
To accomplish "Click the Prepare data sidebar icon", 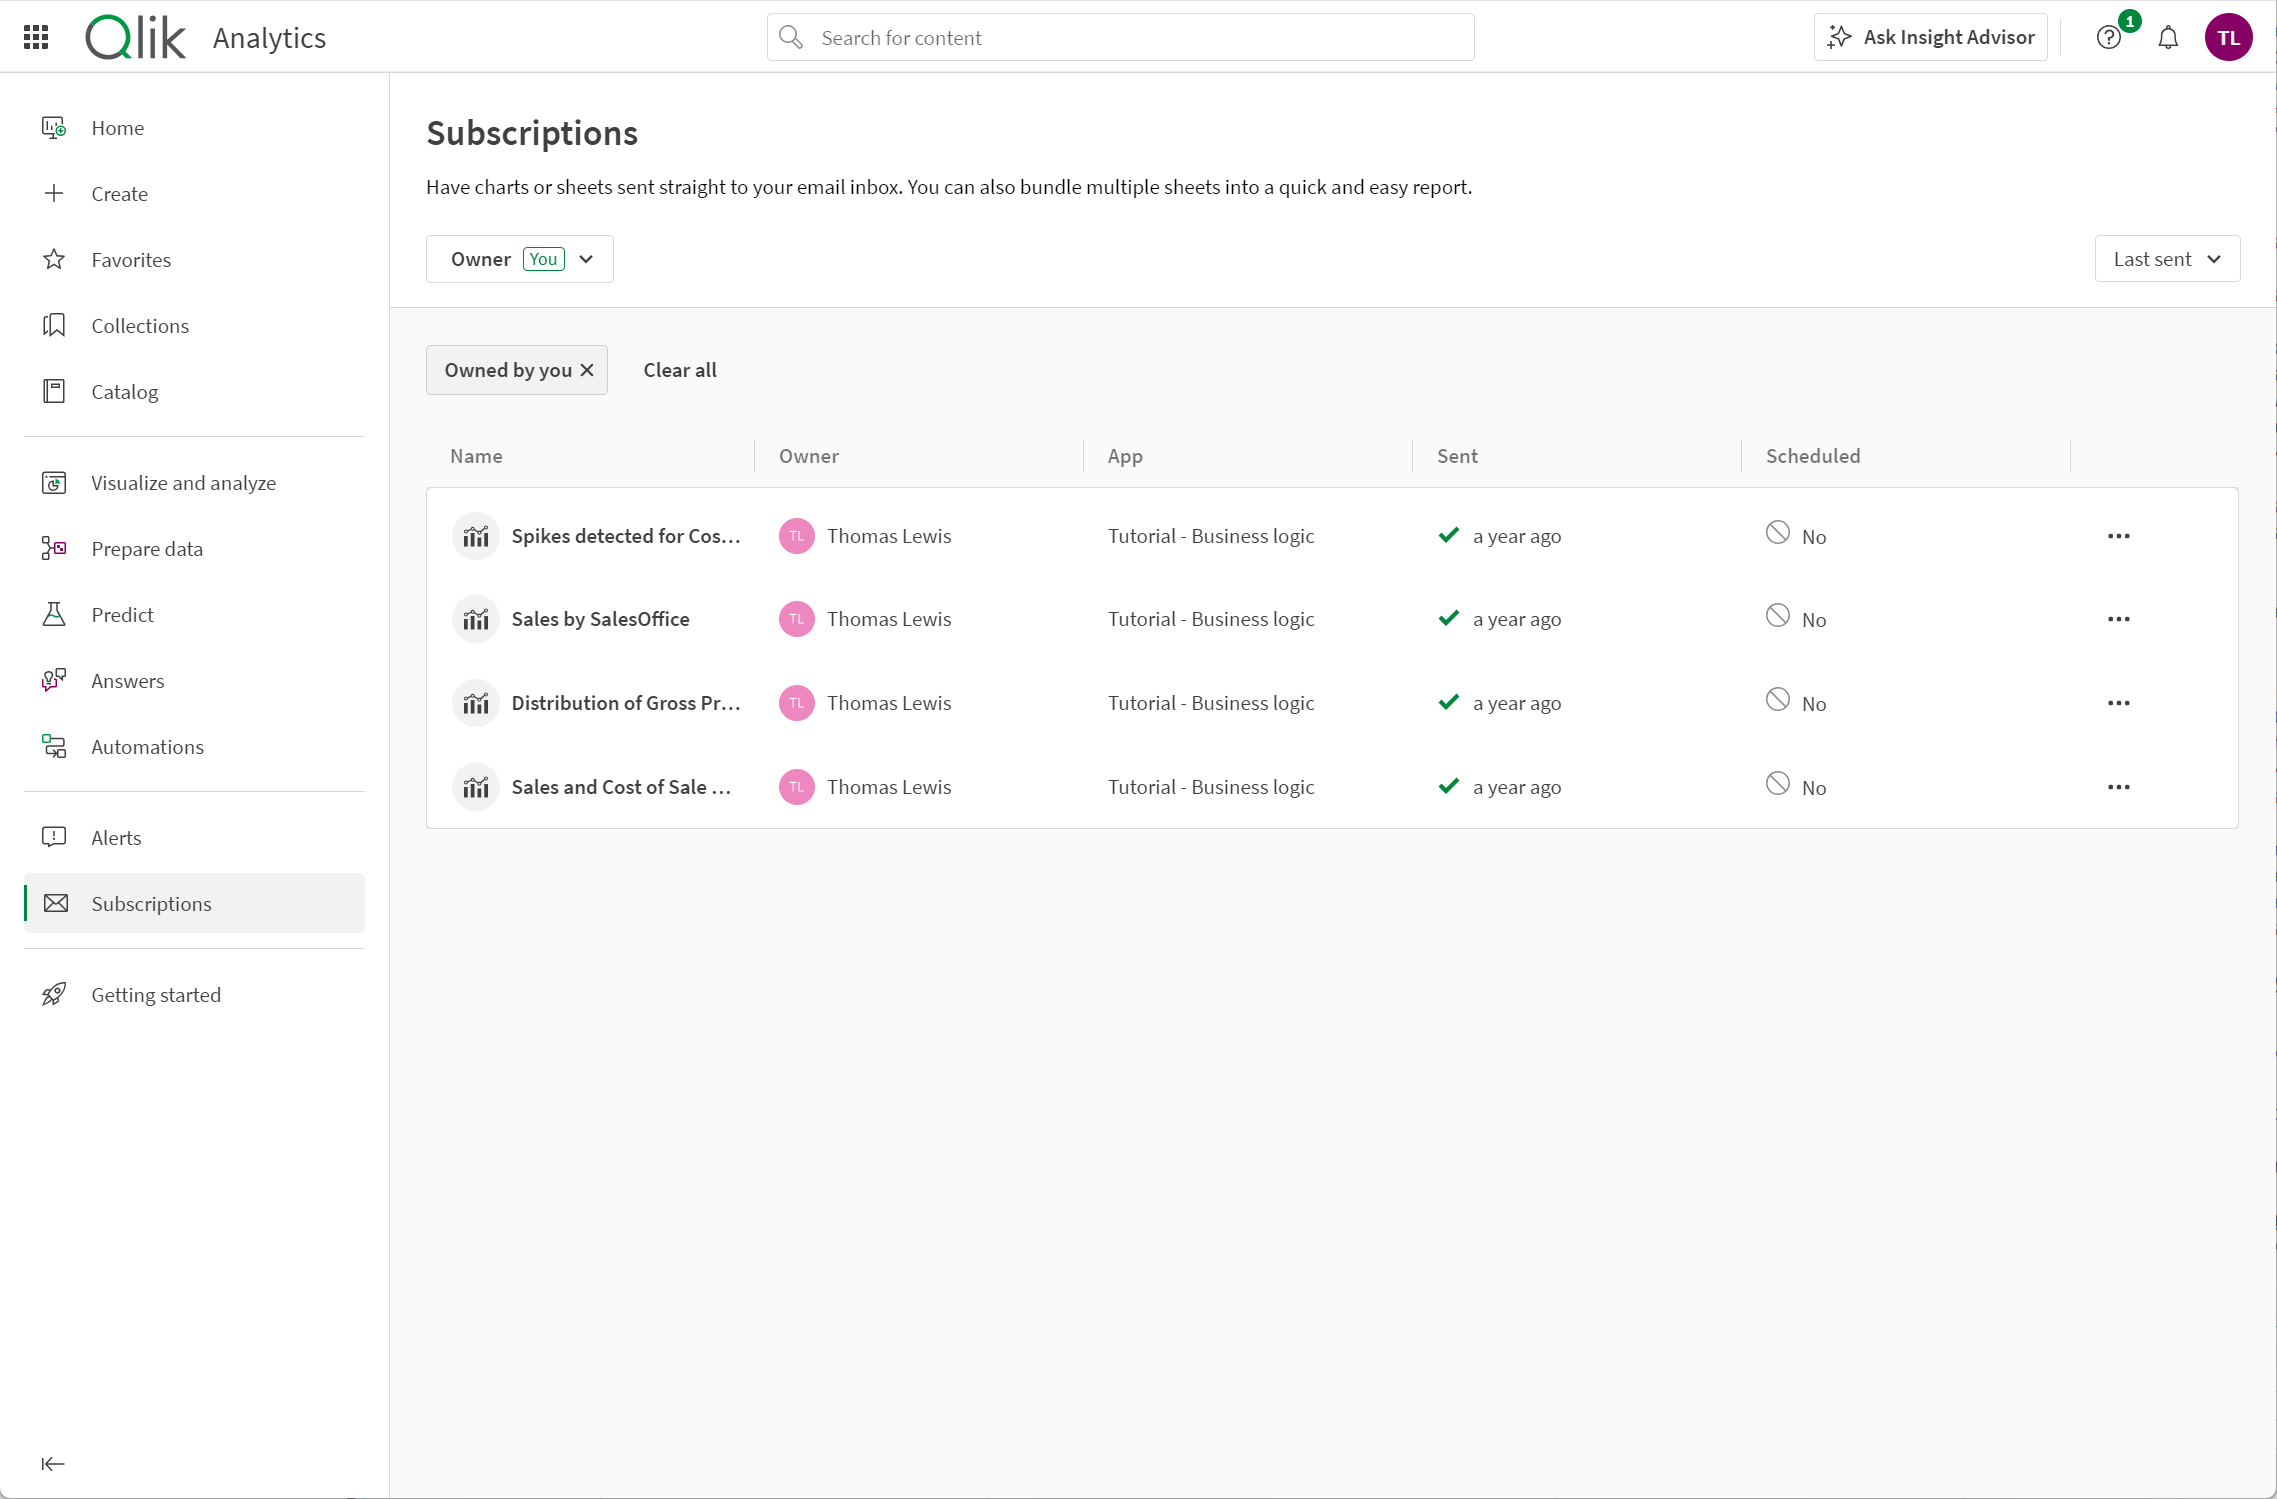I will pos(55,547).
